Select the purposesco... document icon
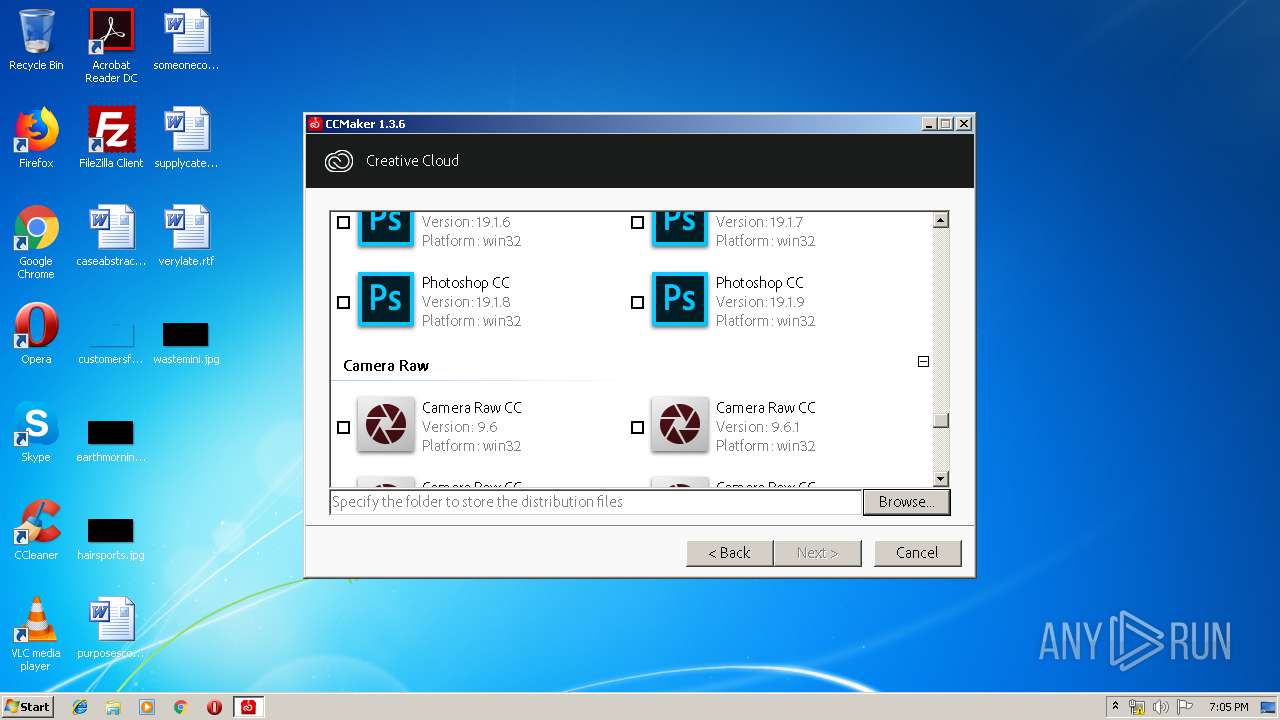This screenshot has height=720, width=1280. pos(111,620)
